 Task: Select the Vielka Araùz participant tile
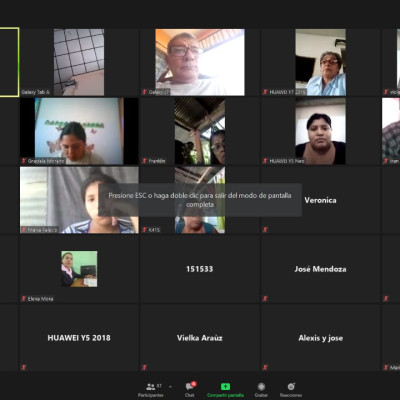pos(199,338)
